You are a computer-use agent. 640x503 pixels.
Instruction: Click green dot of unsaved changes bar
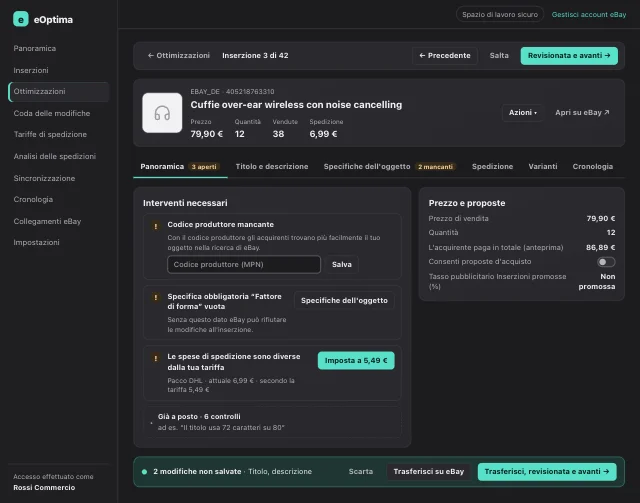(x=144, y=472)
